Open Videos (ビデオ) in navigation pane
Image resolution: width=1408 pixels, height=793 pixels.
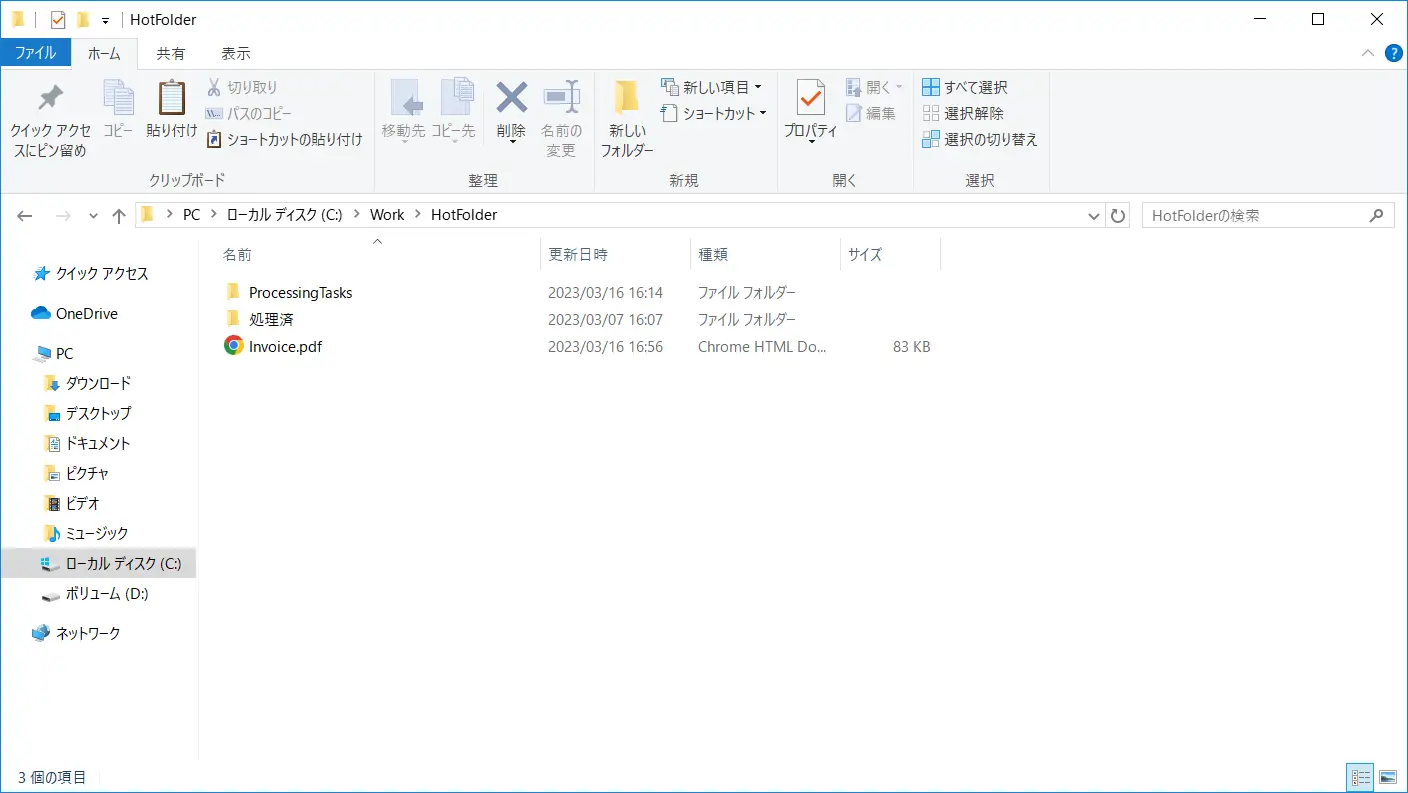coord(83,504)
